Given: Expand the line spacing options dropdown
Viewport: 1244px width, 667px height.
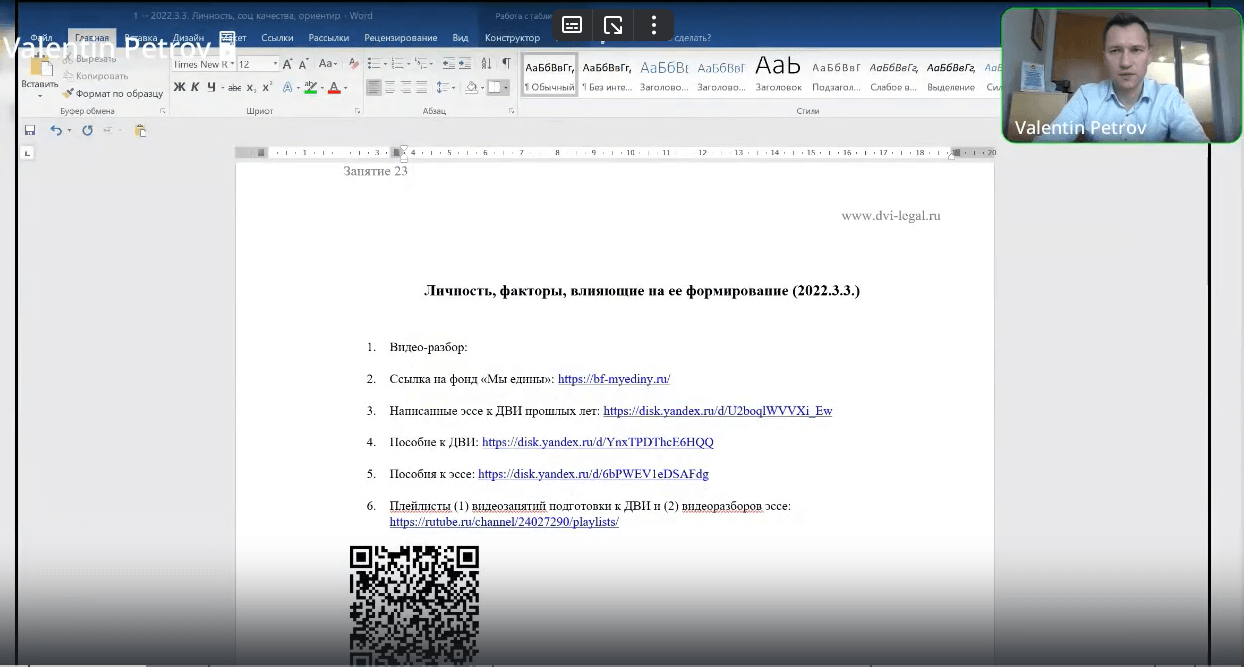Looking at the screenshot, I should point(453,88).
